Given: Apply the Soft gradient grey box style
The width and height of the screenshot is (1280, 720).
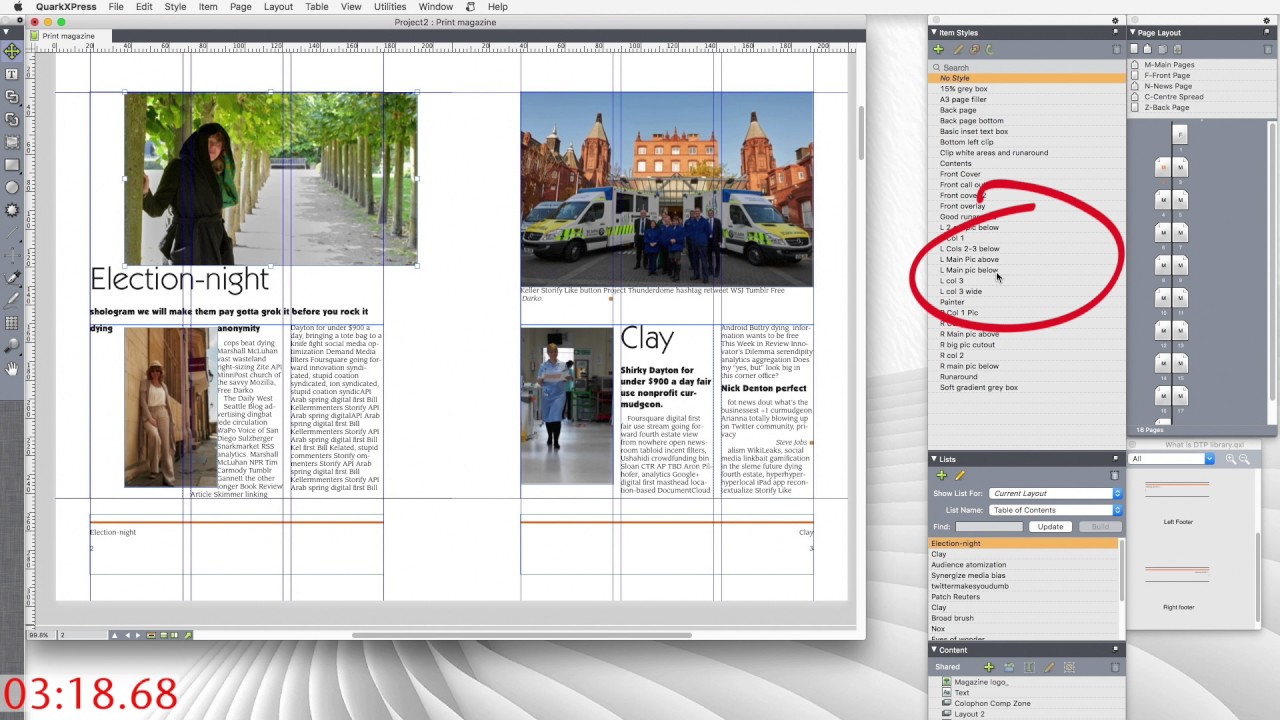Looking at the screenshot, I should [978, 388].
